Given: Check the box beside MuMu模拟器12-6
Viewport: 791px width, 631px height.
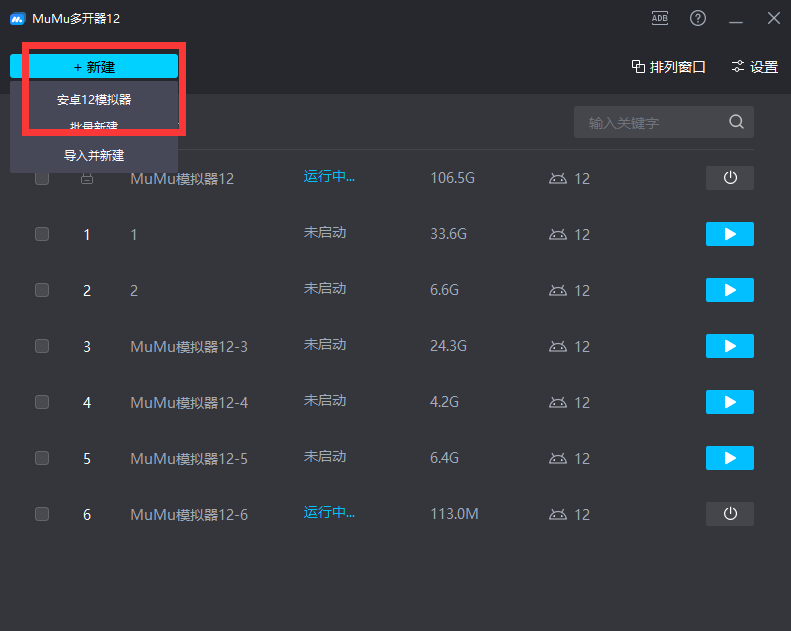Looking at the screenshot, I should [x=42, y=514].
